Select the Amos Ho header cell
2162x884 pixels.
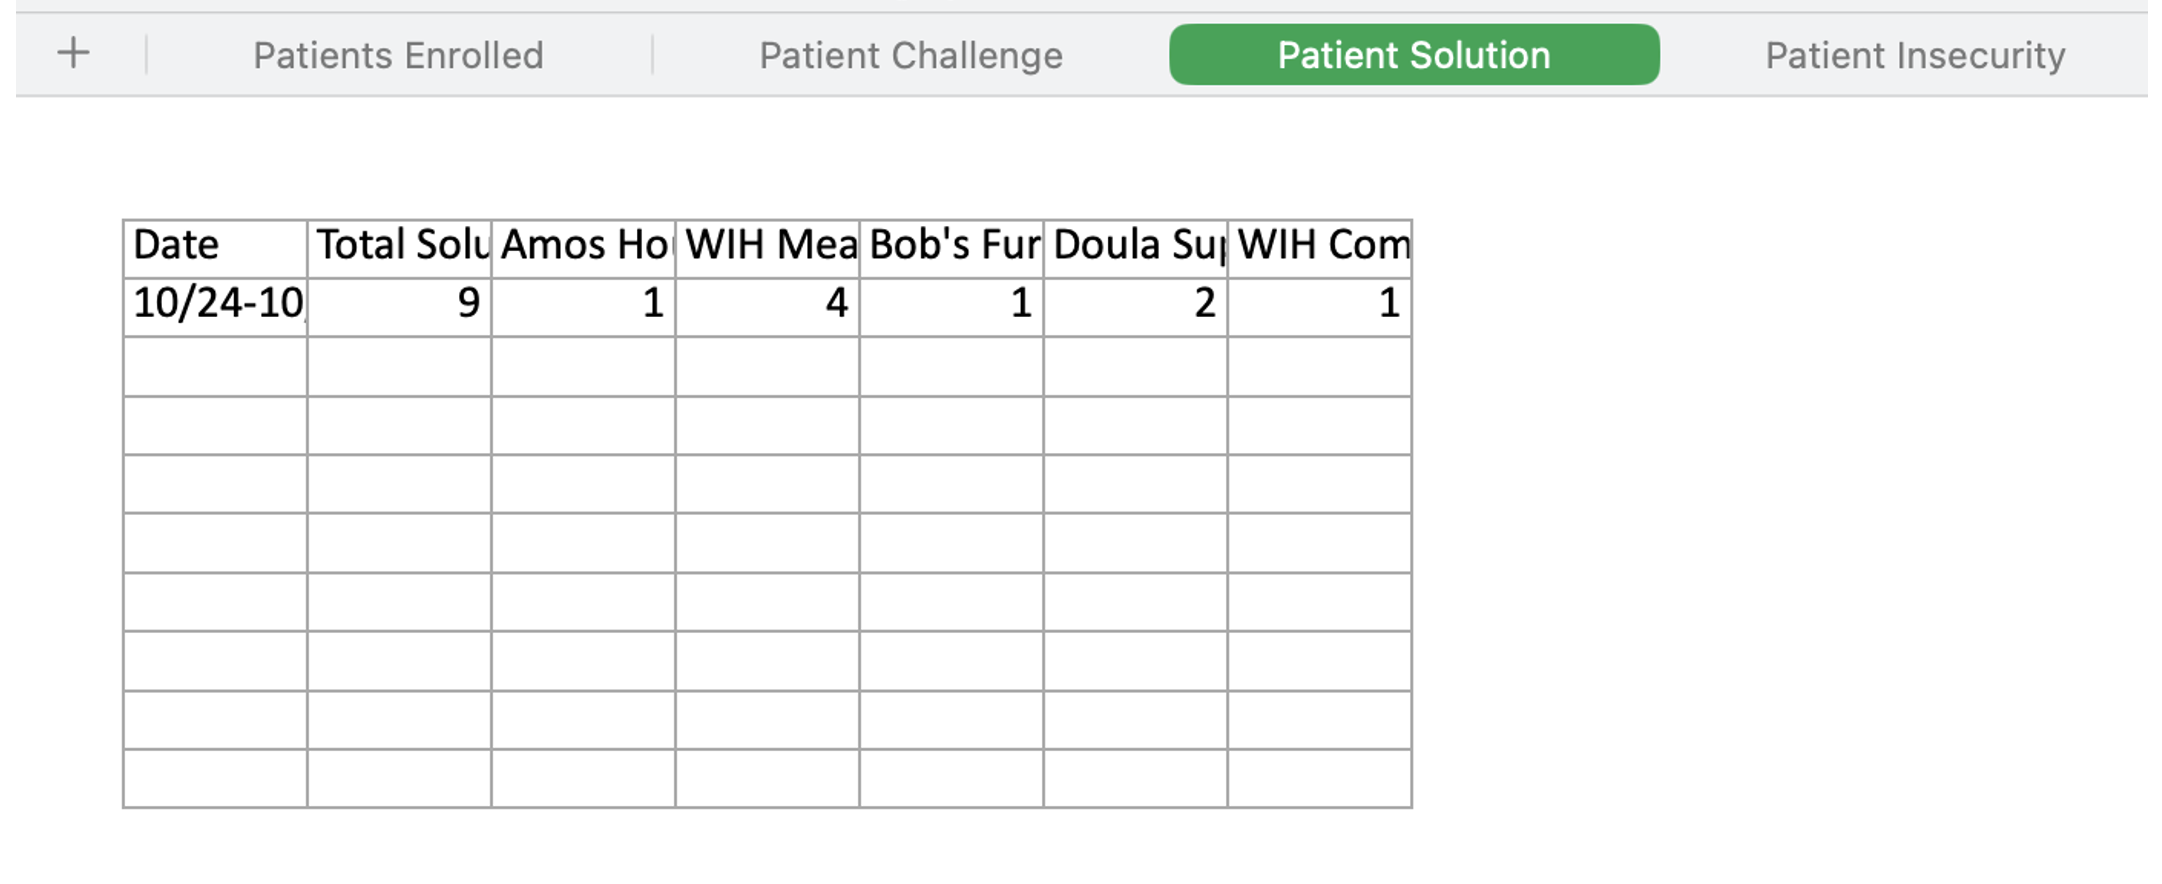click(x=583, y=249)
